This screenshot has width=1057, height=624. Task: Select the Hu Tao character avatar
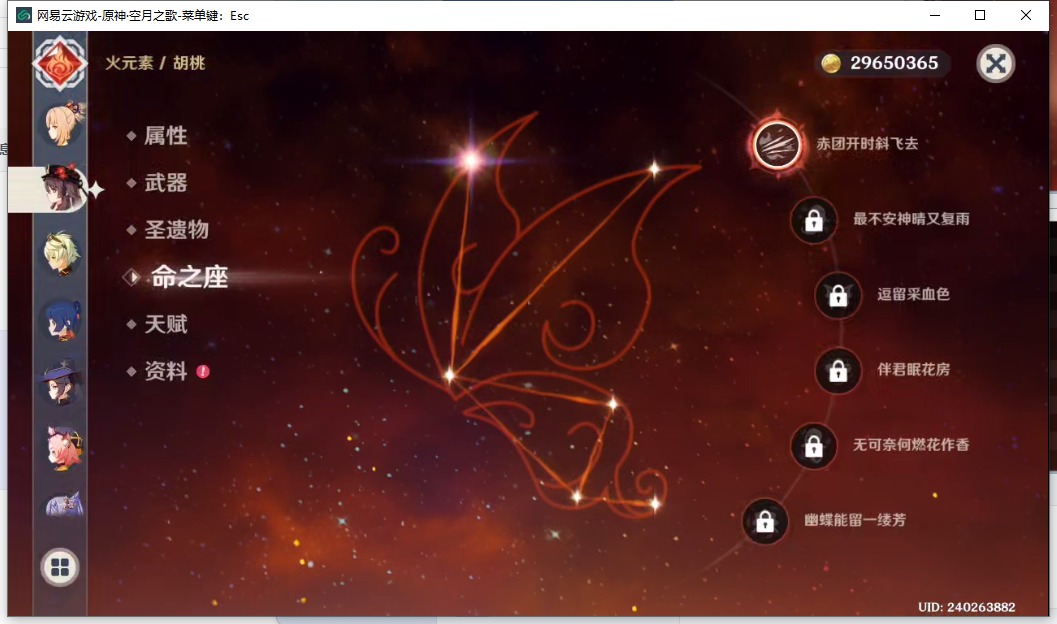[x=63, y=188]
